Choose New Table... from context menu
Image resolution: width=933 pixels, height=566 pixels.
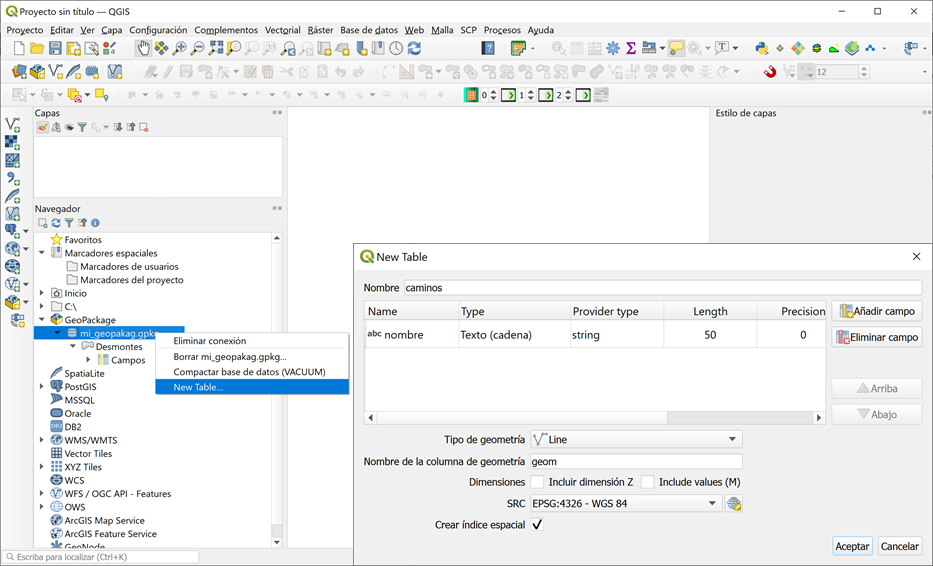click(x=252, y=387)
